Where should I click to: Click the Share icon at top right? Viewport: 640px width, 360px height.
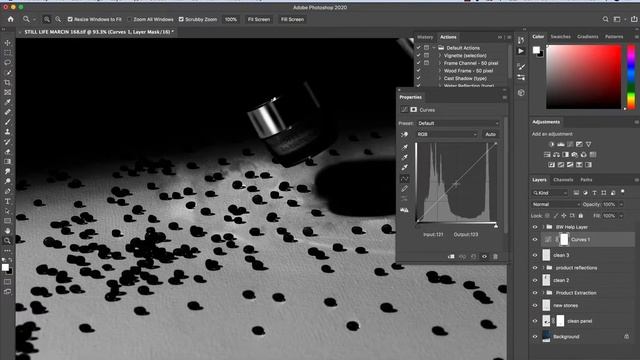click(634, 19)
